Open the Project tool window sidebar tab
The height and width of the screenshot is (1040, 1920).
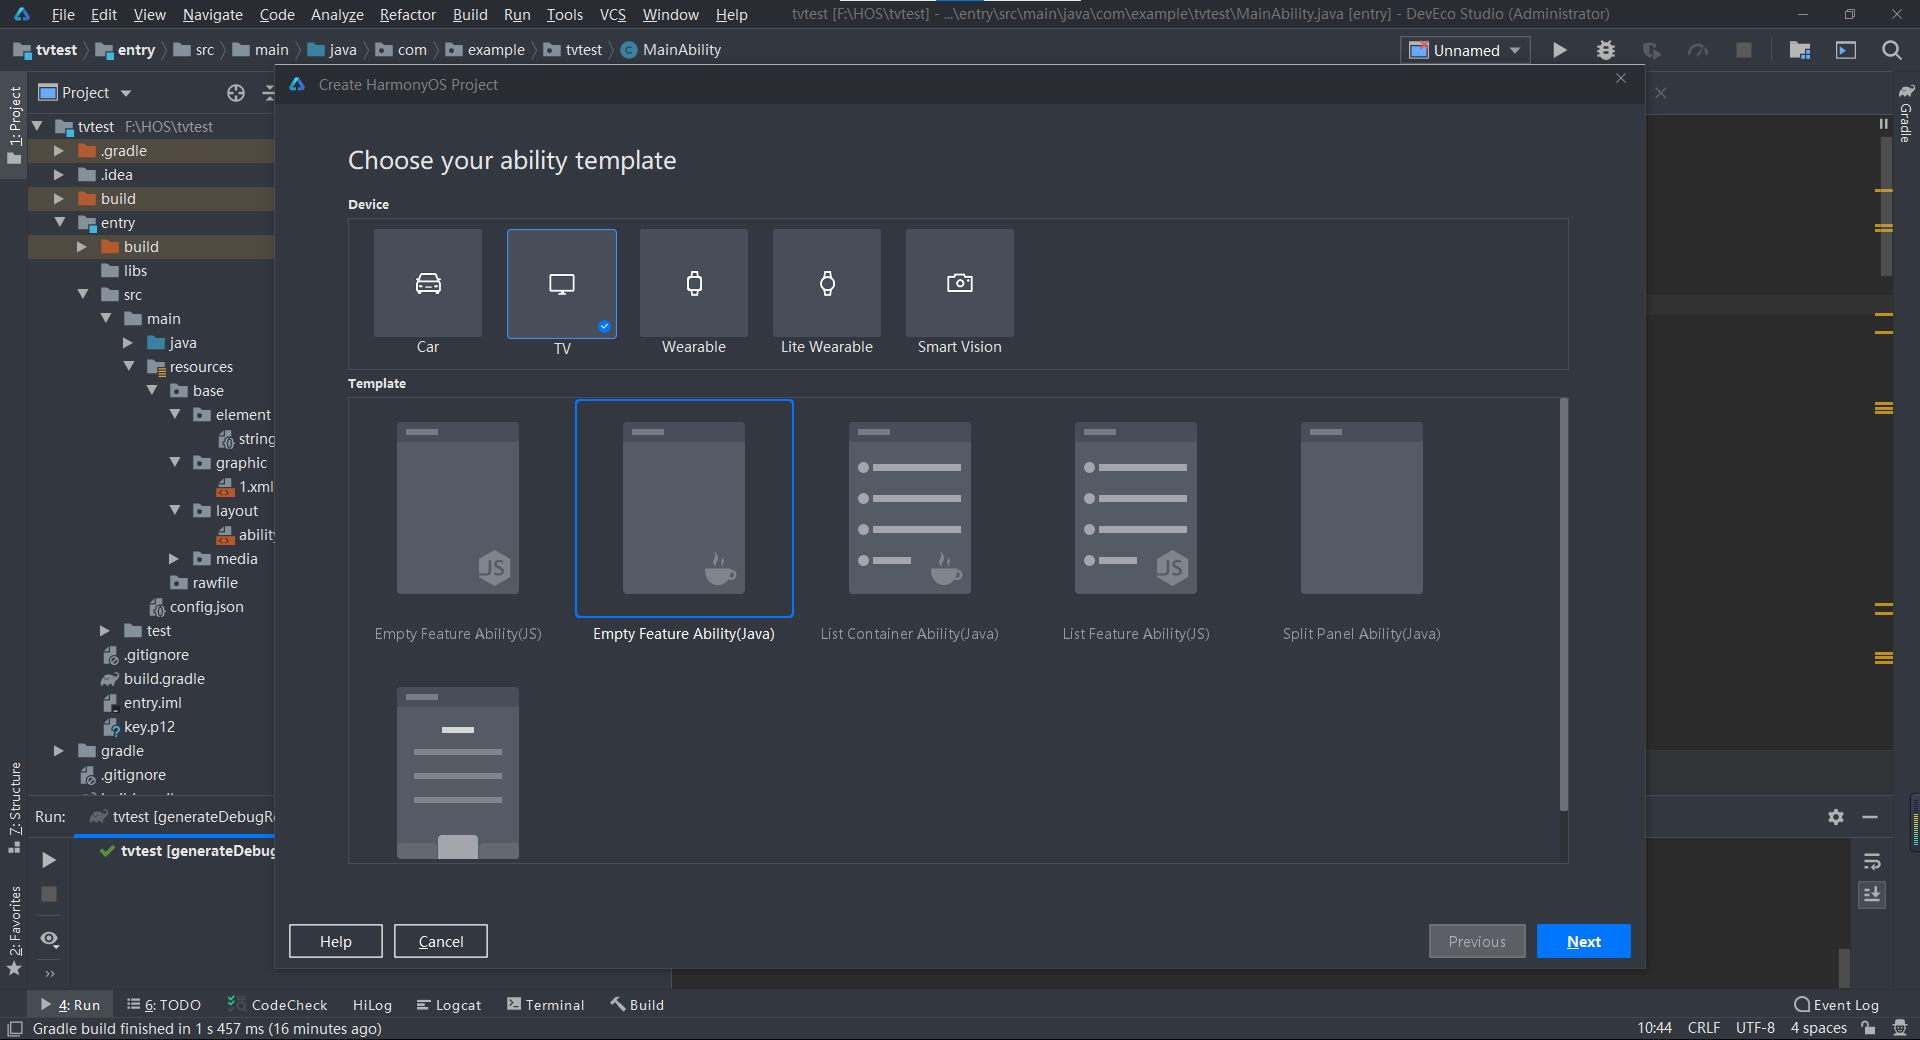click(x=14, y=124)
